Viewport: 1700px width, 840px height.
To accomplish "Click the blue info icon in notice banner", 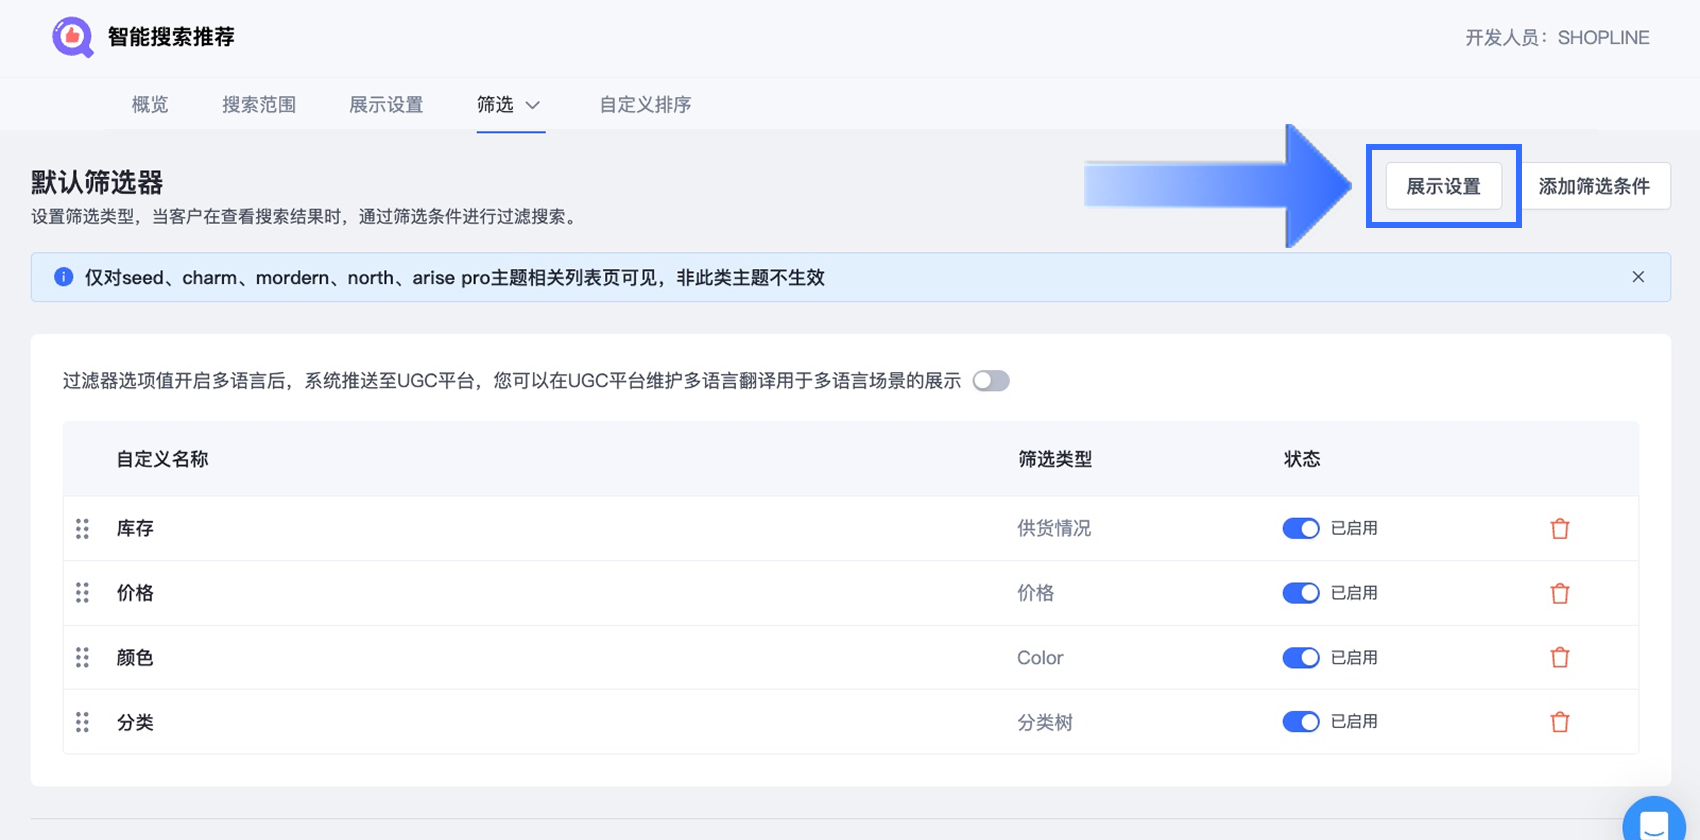I will coord(63,277).
